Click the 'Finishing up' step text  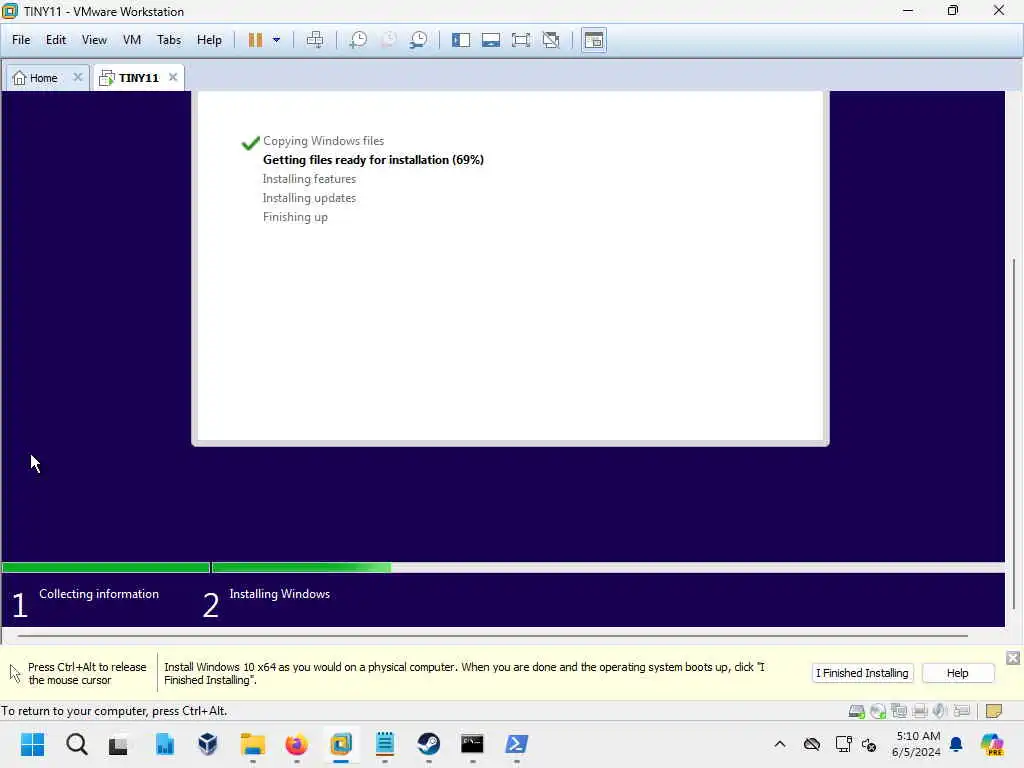click(295, 217)
